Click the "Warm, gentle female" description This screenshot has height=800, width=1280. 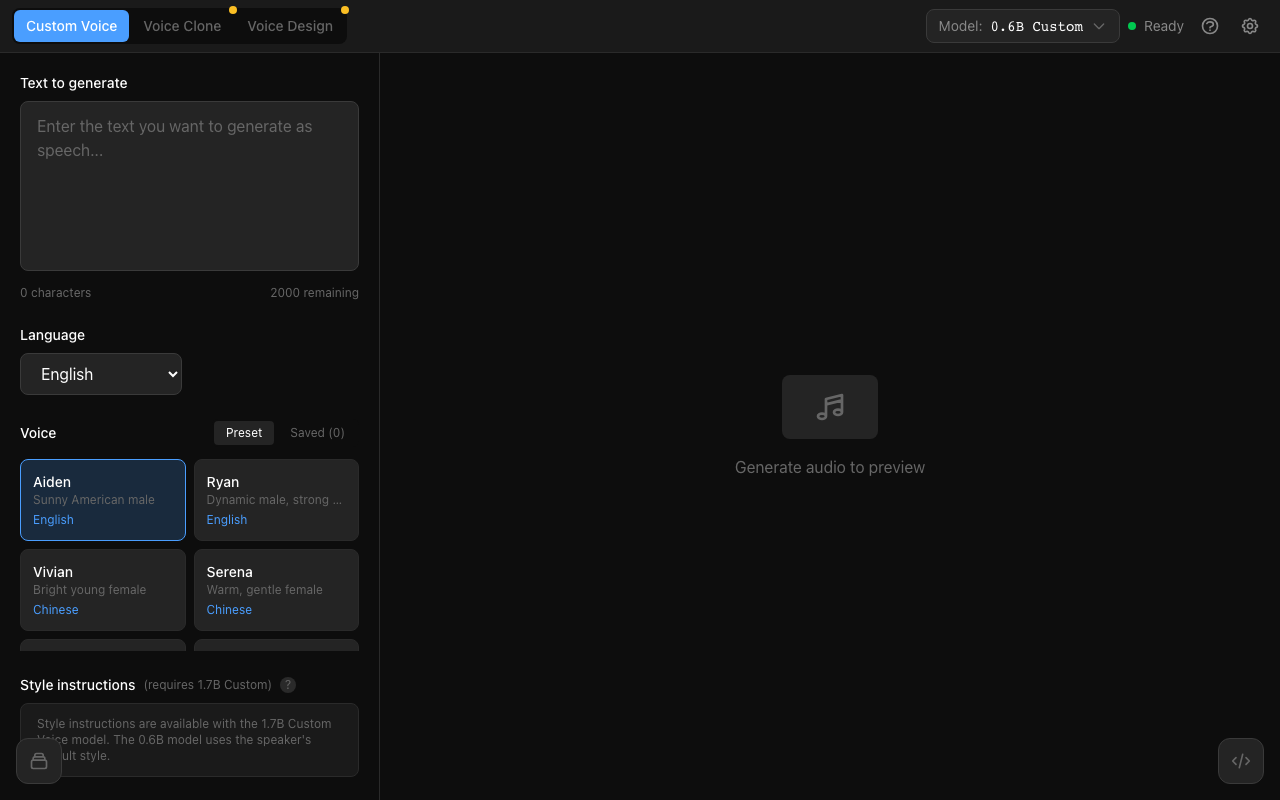(265, 590)
